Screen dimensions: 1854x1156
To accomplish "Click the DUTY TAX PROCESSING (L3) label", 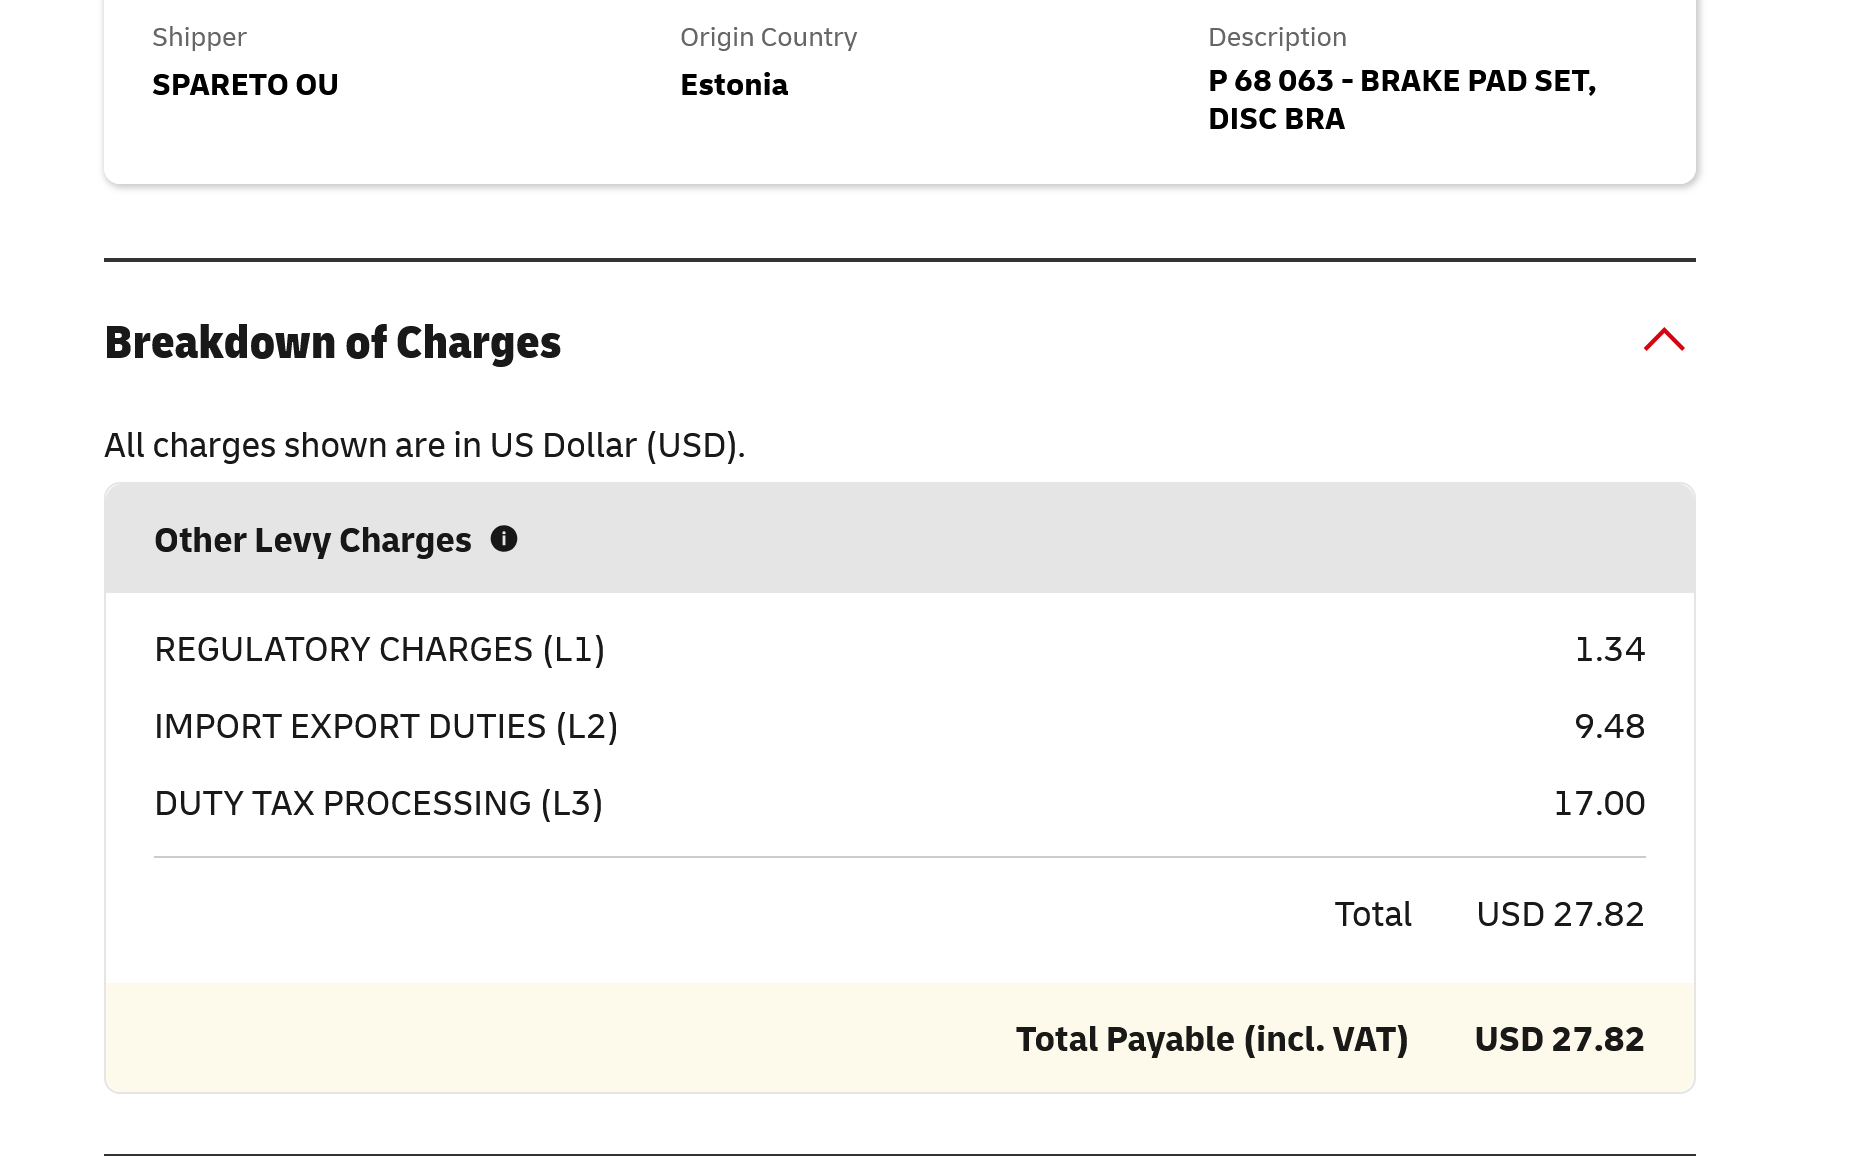I will coord(378,804).
